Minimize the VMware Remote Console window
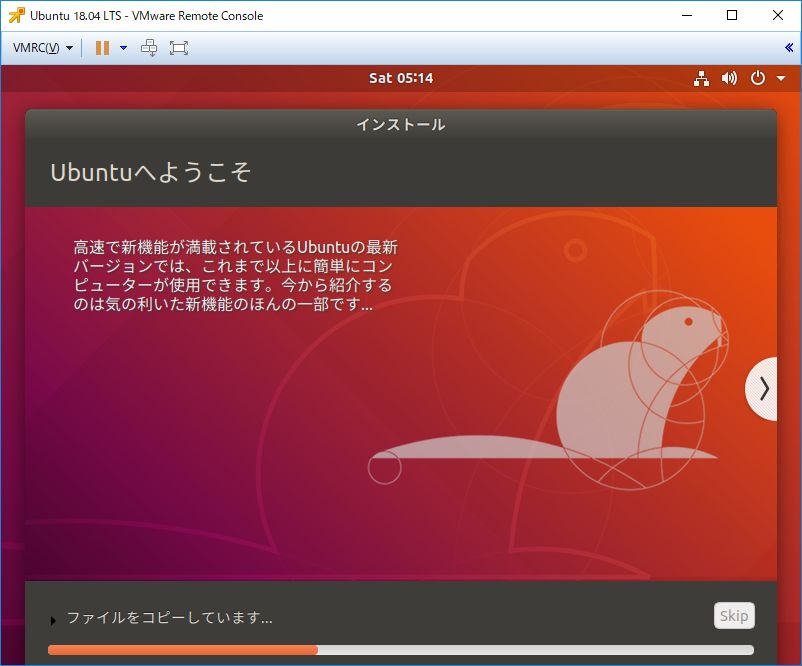The height and width of the screenshot is (666, 802). point(687,15)
